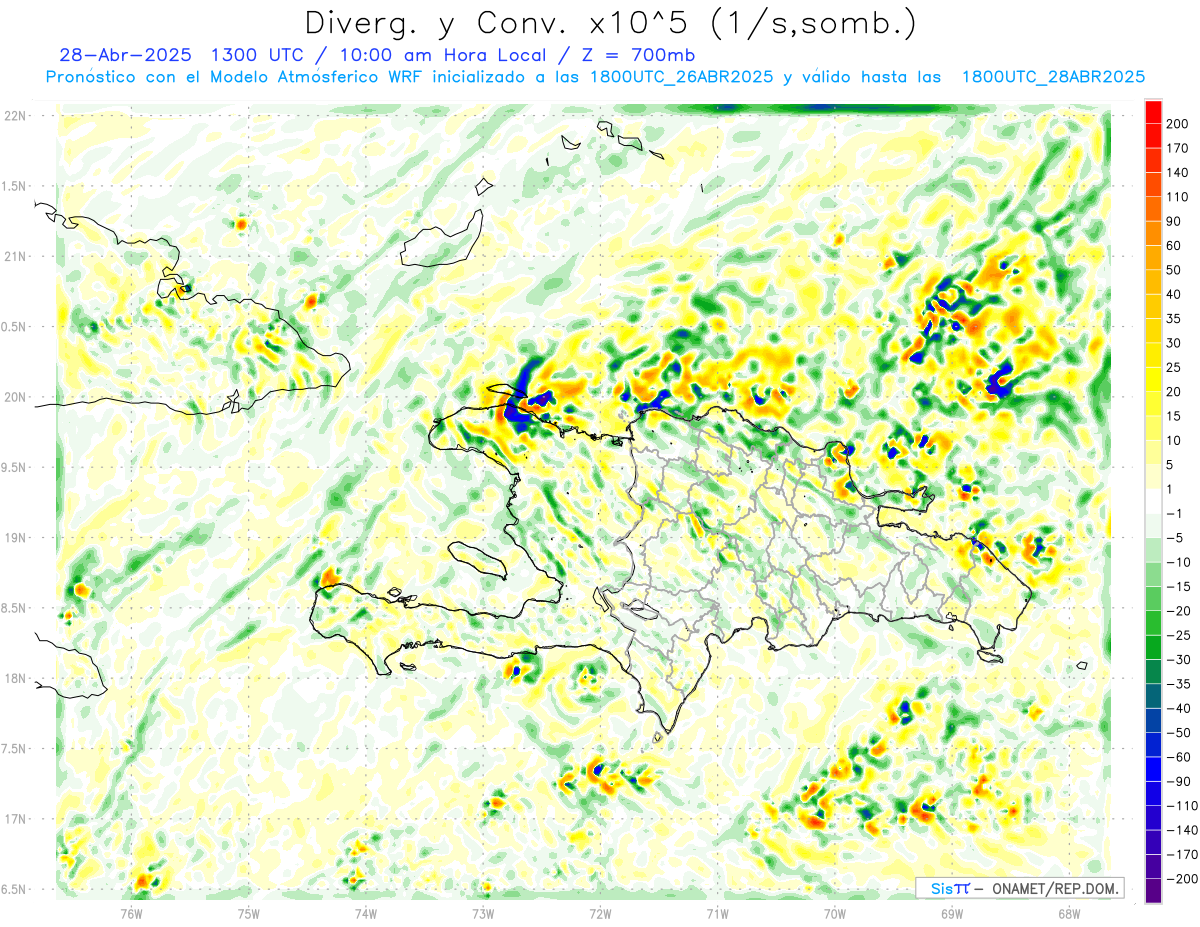Click the '6.5N' latitude label
Viewport: 1200px width, 927px height.
click(x=15, y=890)
